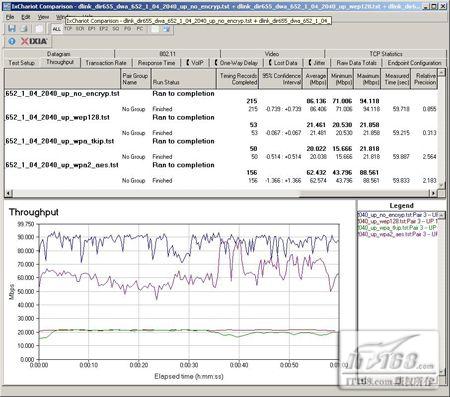Open the View menu
The width and height of the screenshot is (450, 397).
click(43, 17)
